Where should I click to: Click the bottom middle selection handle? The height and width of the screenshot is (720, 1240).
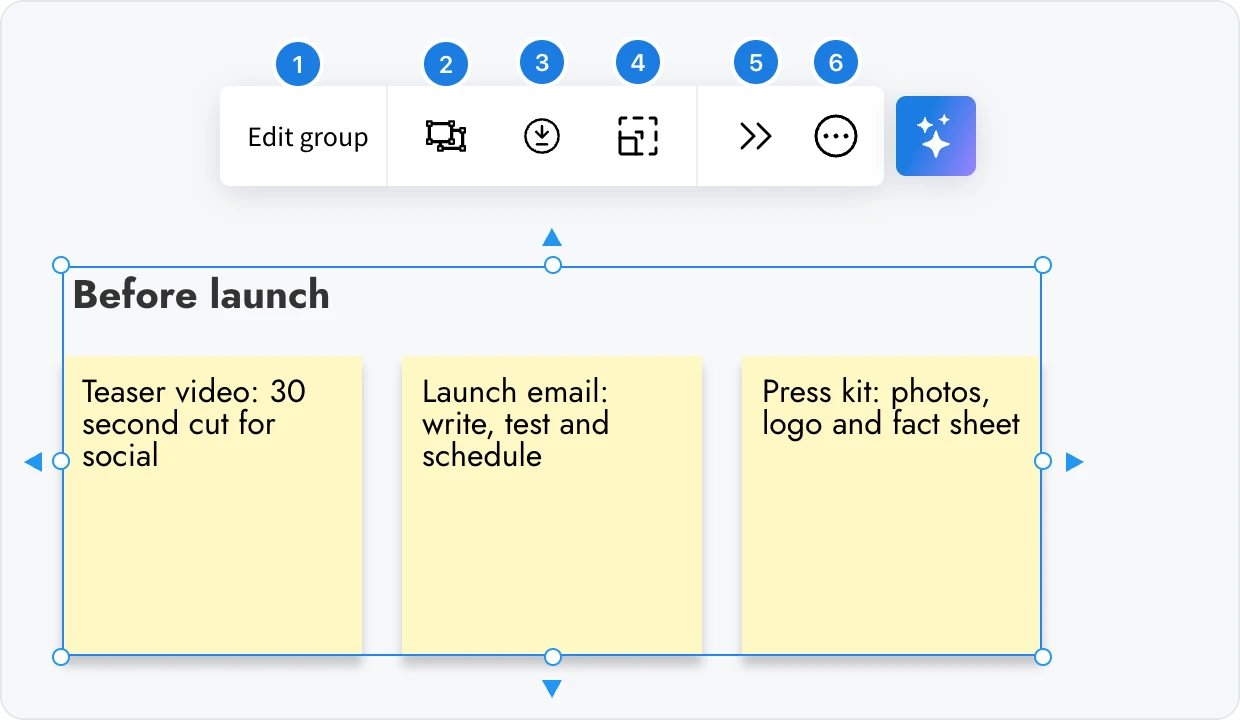tap(552, 657)
